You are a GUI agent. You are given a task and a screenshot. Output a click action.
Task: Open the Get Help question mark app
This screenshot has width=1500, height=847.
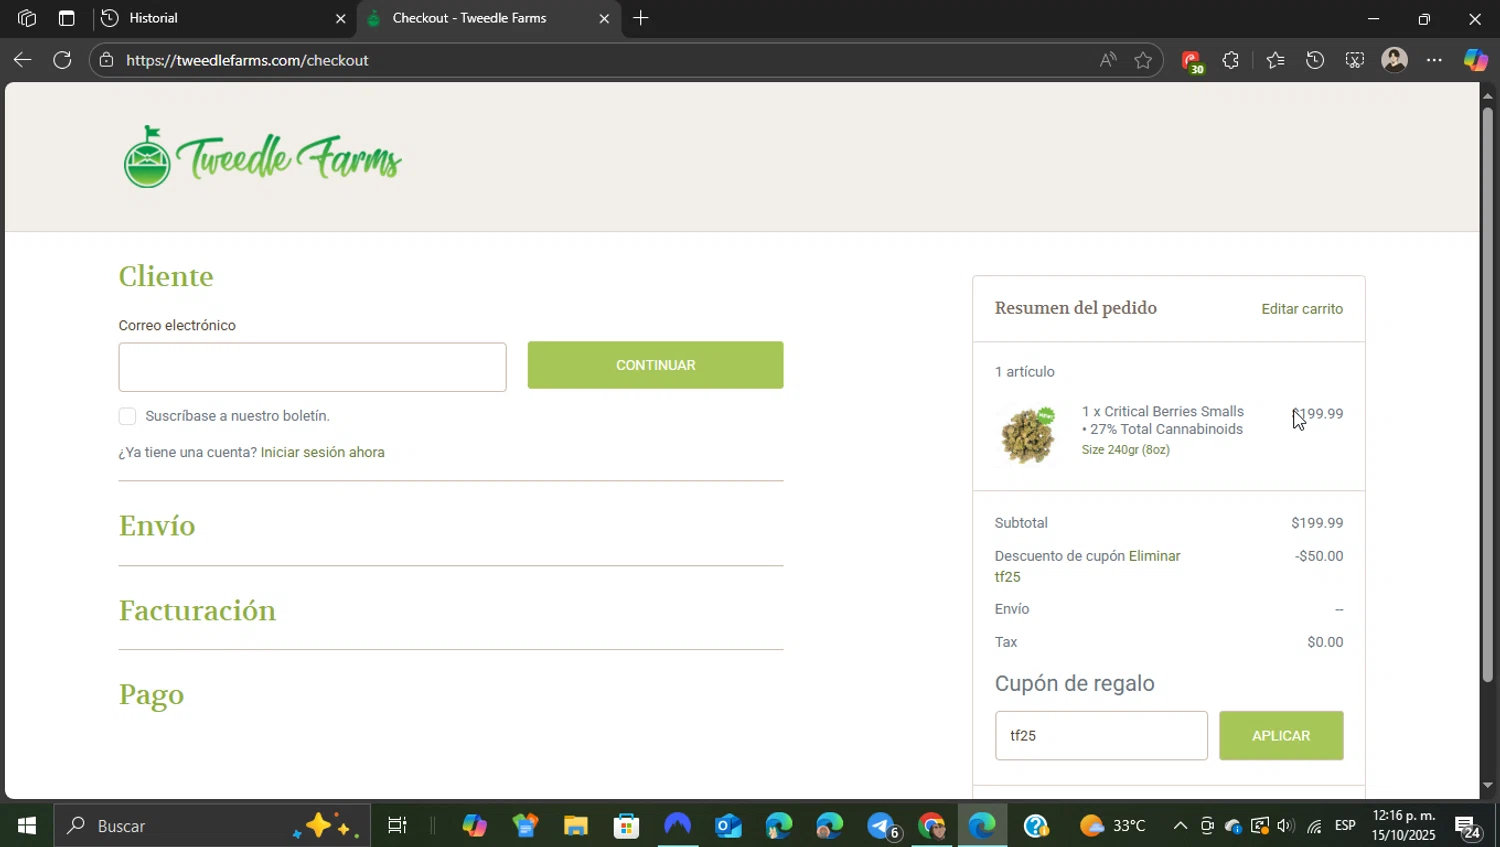pos(1036,826)
